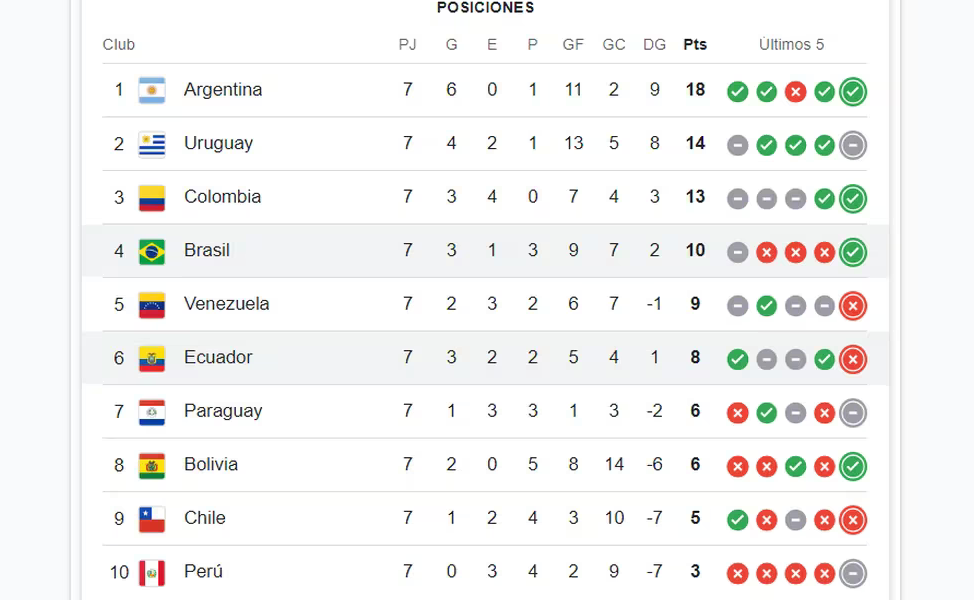Click the Paraguay flag icon
This screenshot has width=974, height=600.
(x=152, y=412)
